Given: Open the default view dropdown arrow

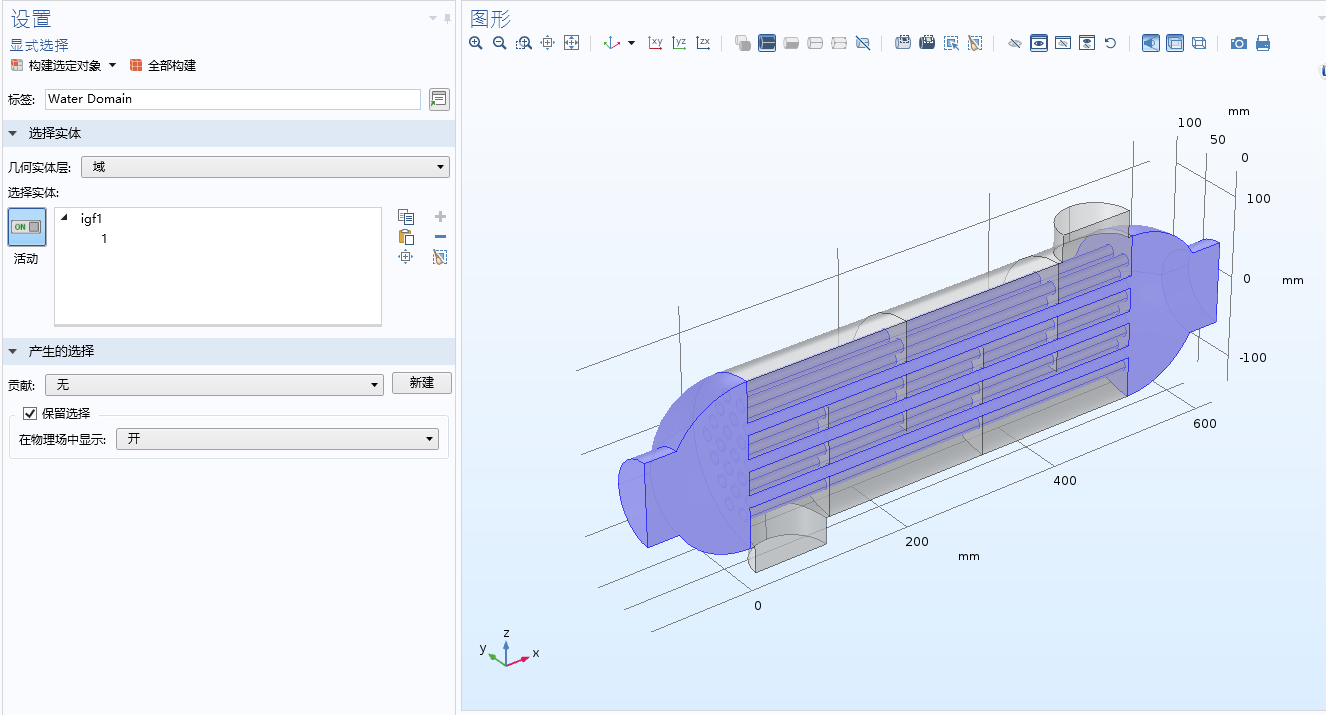Looking at the screenshot, I should point(631,43).
